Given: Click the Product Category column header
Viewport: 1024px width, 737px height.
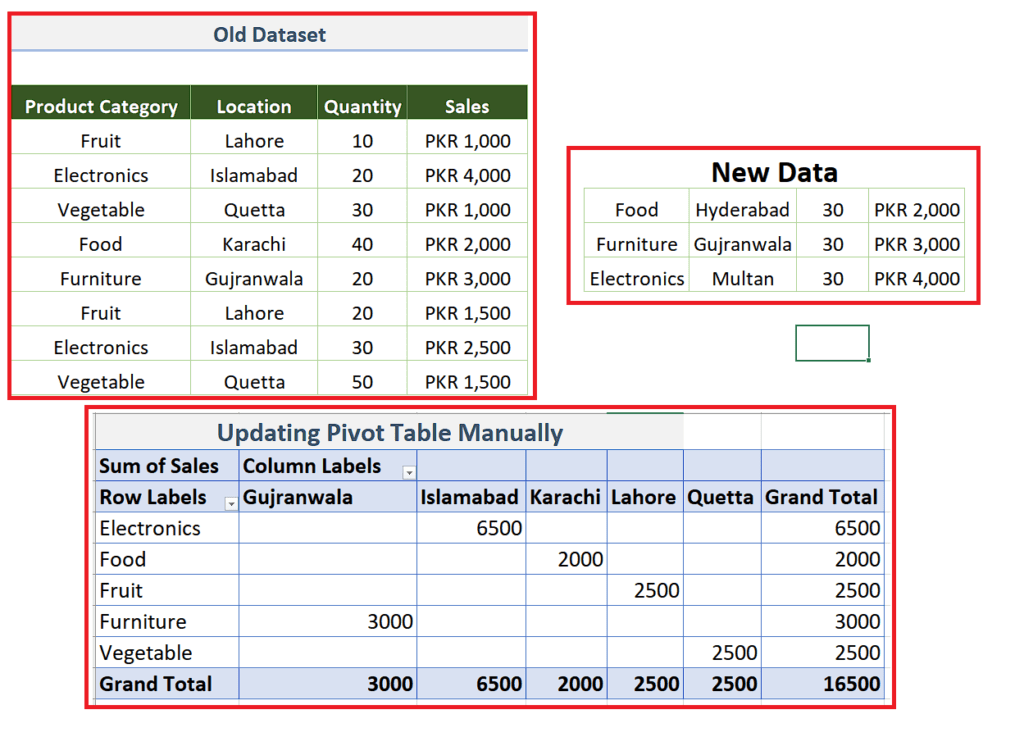Looking at the screenshot, I should (x=100, y=105).
